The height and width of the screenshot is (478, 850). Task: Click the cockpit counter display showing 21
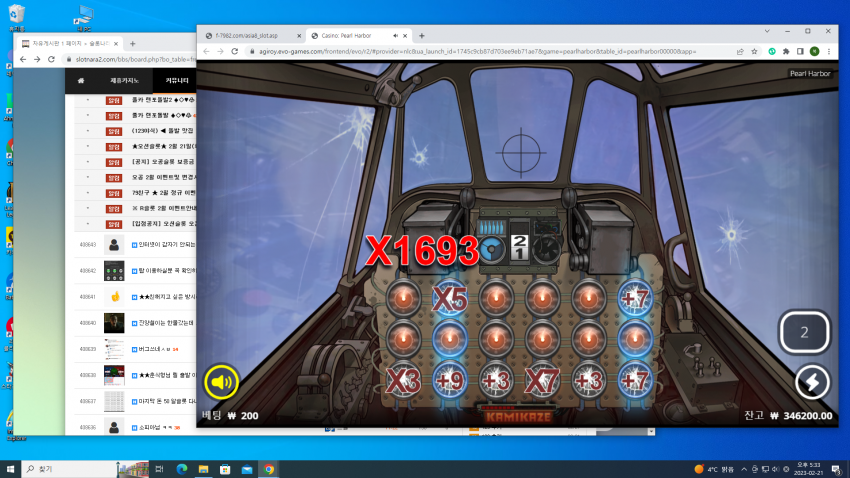[519, 247]
